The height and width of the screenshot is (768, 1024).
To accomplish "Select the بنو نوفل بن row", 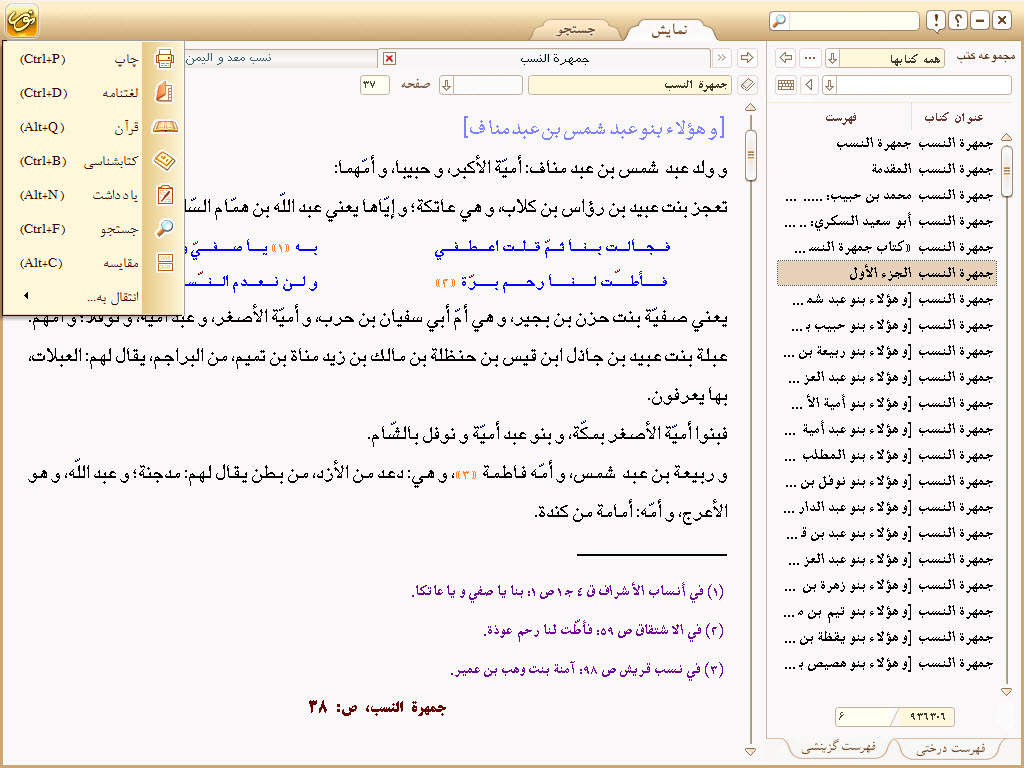I will 887,481.
